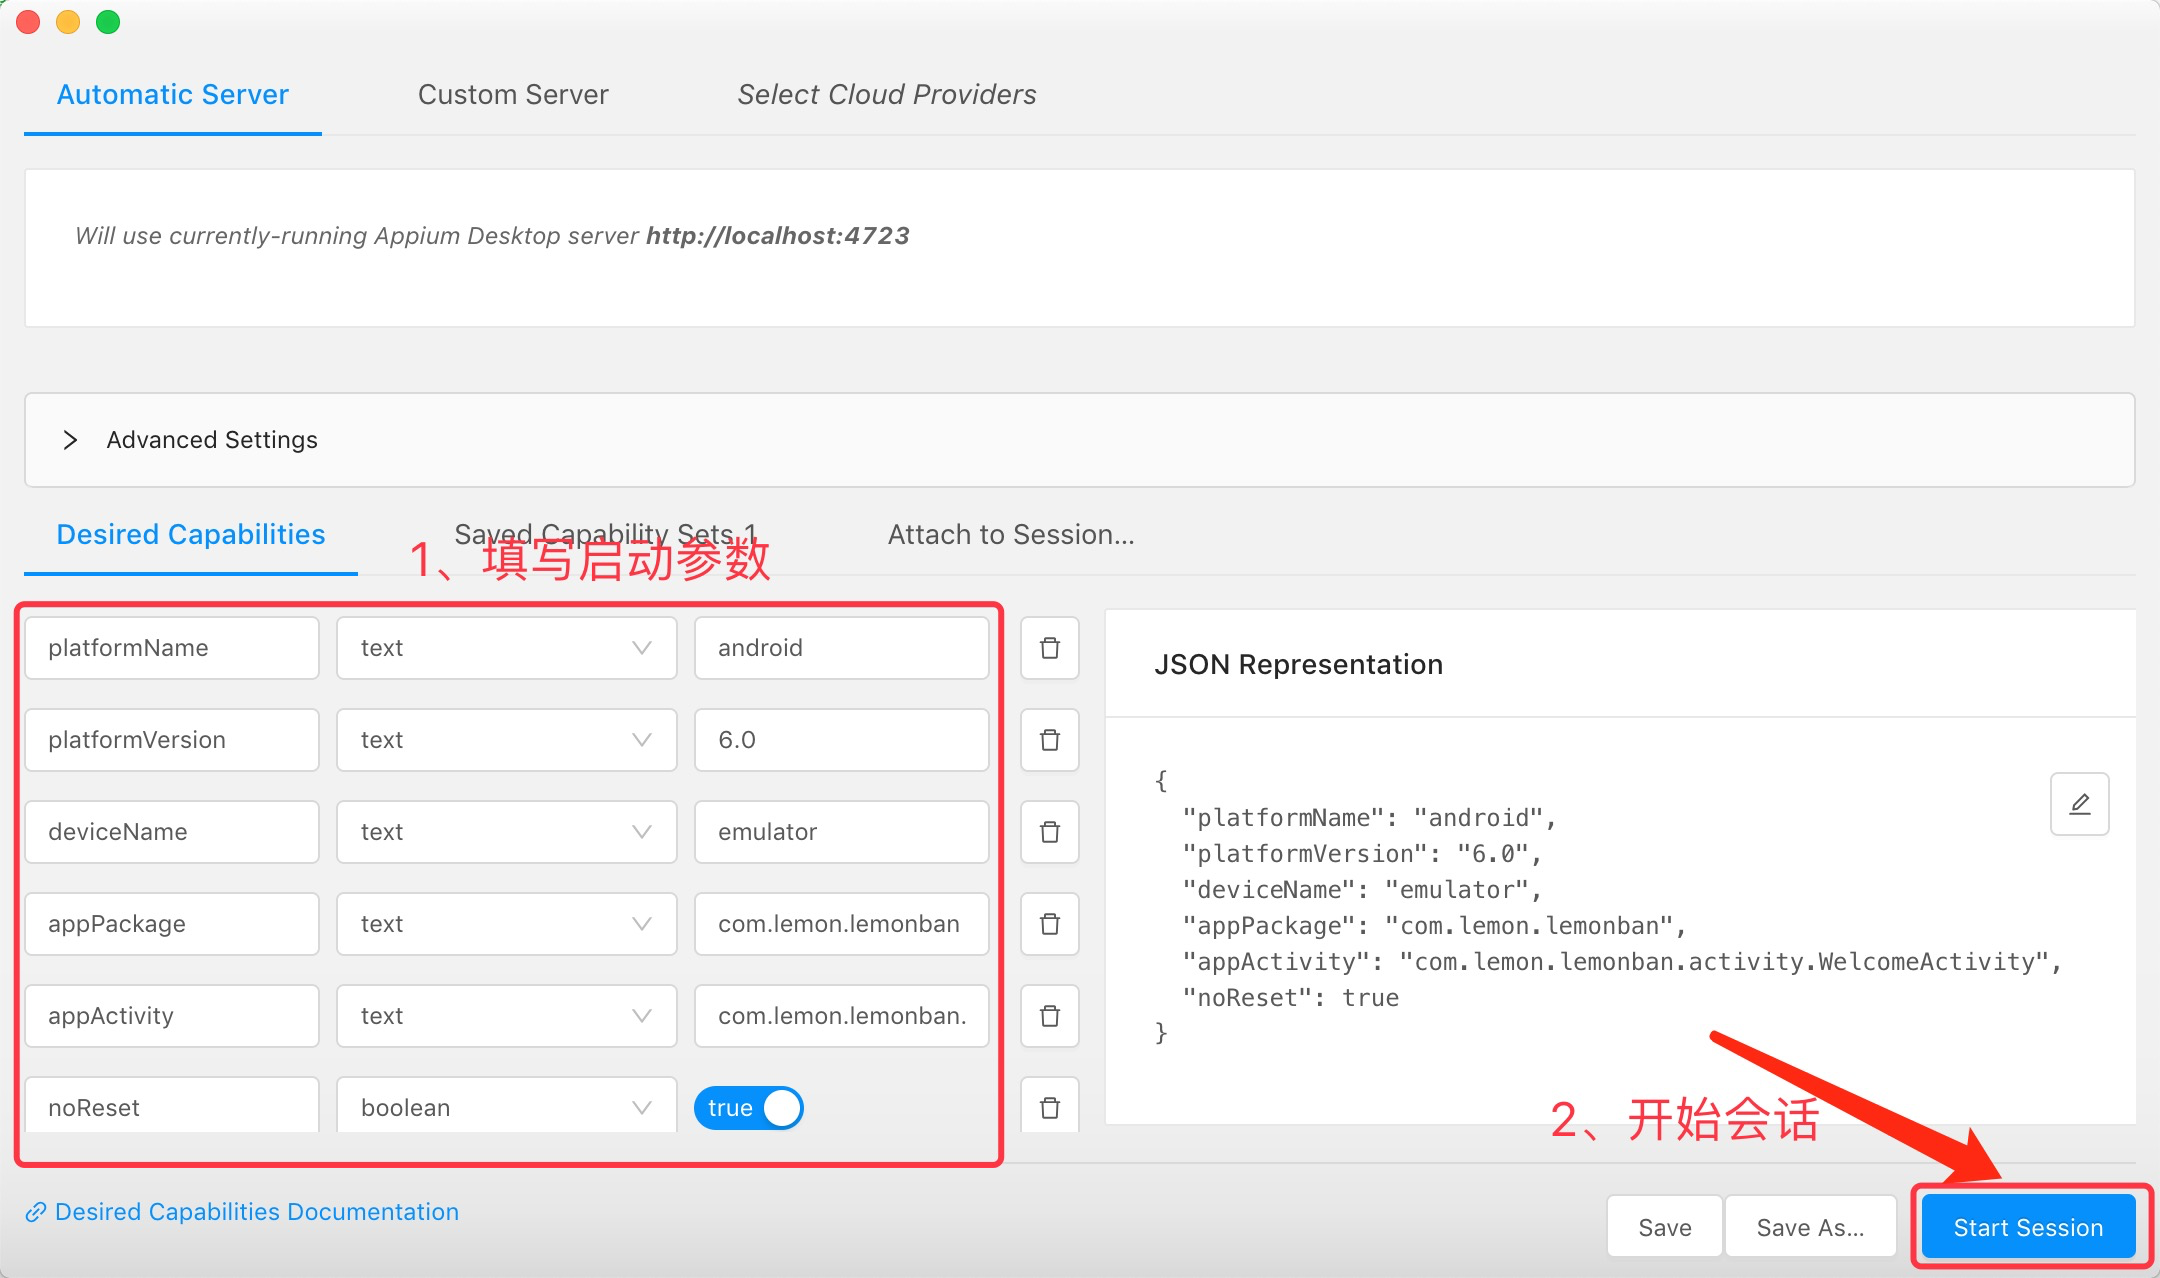Delete the platformVersion capability row
Screen dimensions: 2160x1278
[x=1049, y=740]
